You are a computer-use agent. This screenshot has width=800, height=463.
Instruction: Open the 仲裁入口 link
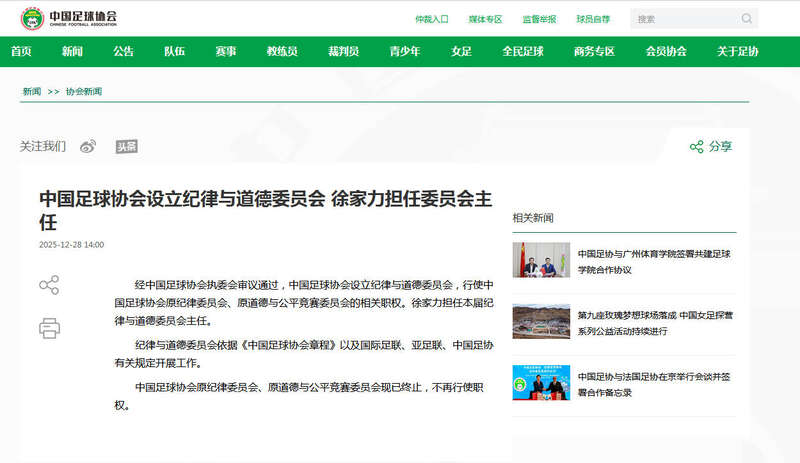click(x=432, y=19)
